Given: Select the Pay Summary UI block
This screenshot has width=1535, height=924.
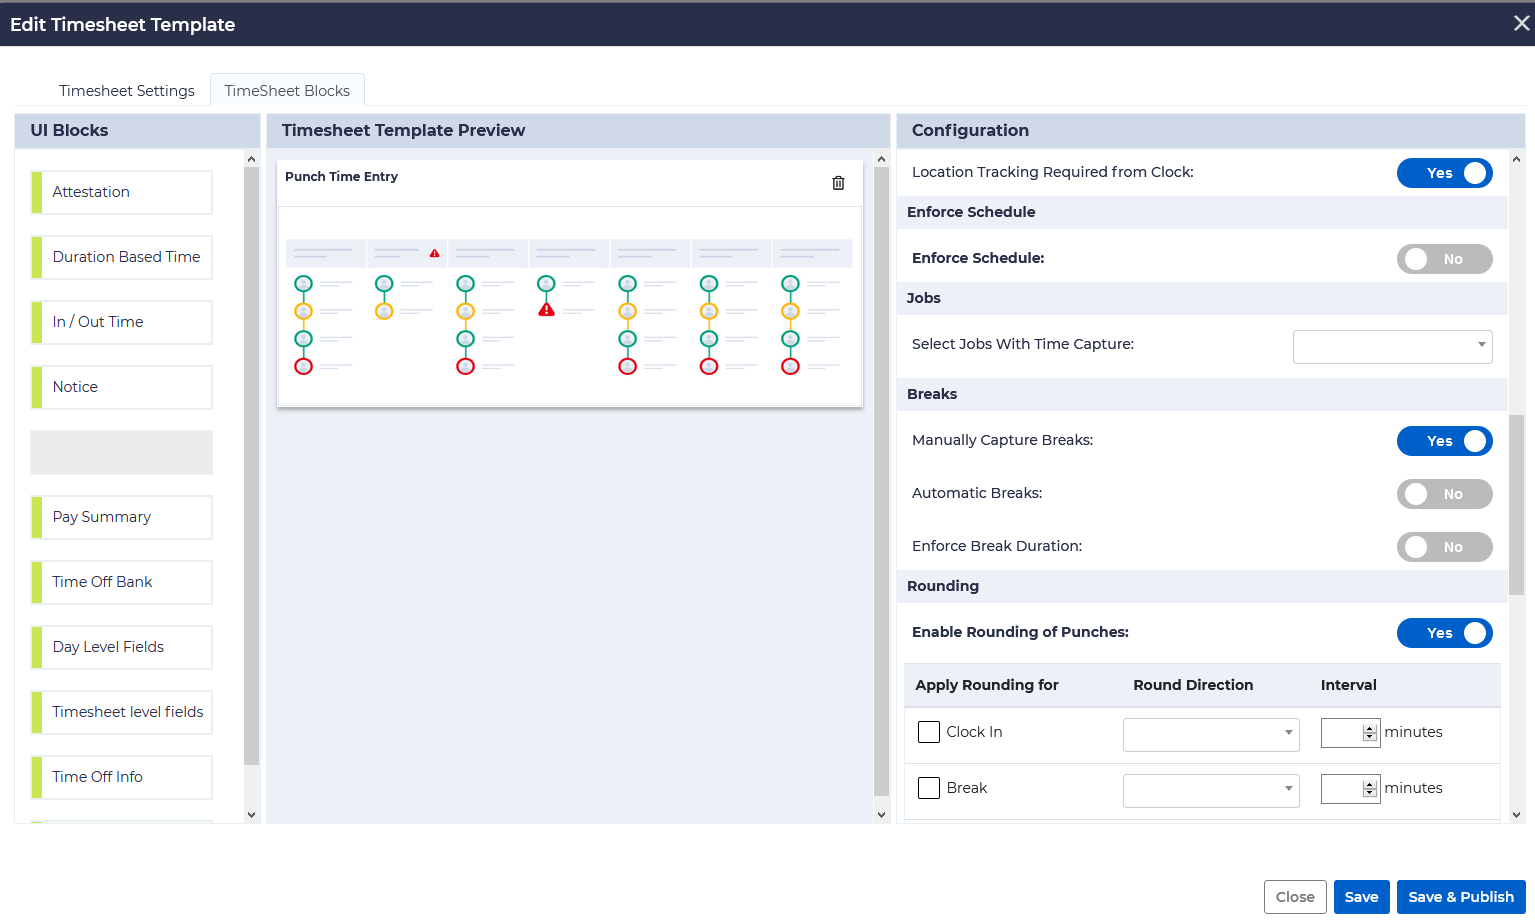Looking at the screenshot, I should coord(122,517).
